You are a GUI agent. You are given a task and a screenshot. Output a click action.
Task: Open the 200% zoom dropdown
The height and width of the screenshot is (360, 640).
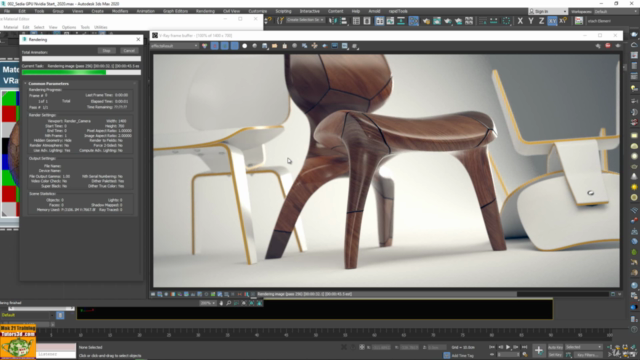[x=207, y=303]
